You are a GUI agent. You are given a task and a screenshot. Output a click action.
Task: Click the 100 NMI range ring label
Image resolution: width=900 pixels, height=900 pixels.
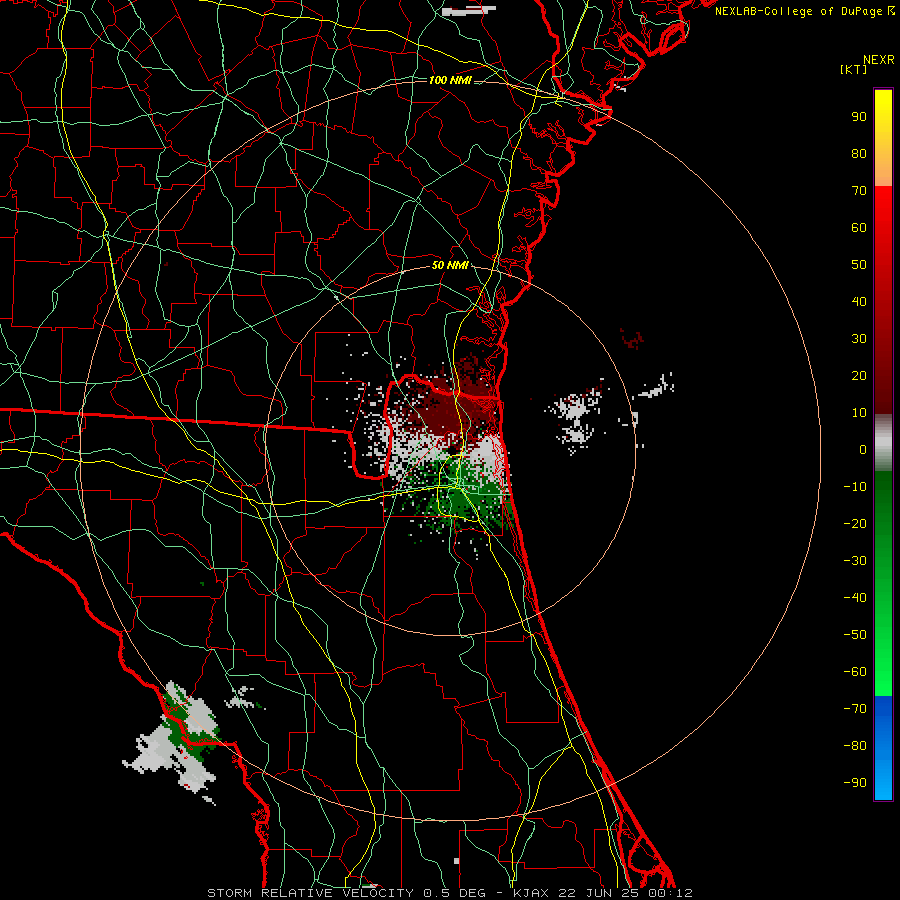point(450,80)
